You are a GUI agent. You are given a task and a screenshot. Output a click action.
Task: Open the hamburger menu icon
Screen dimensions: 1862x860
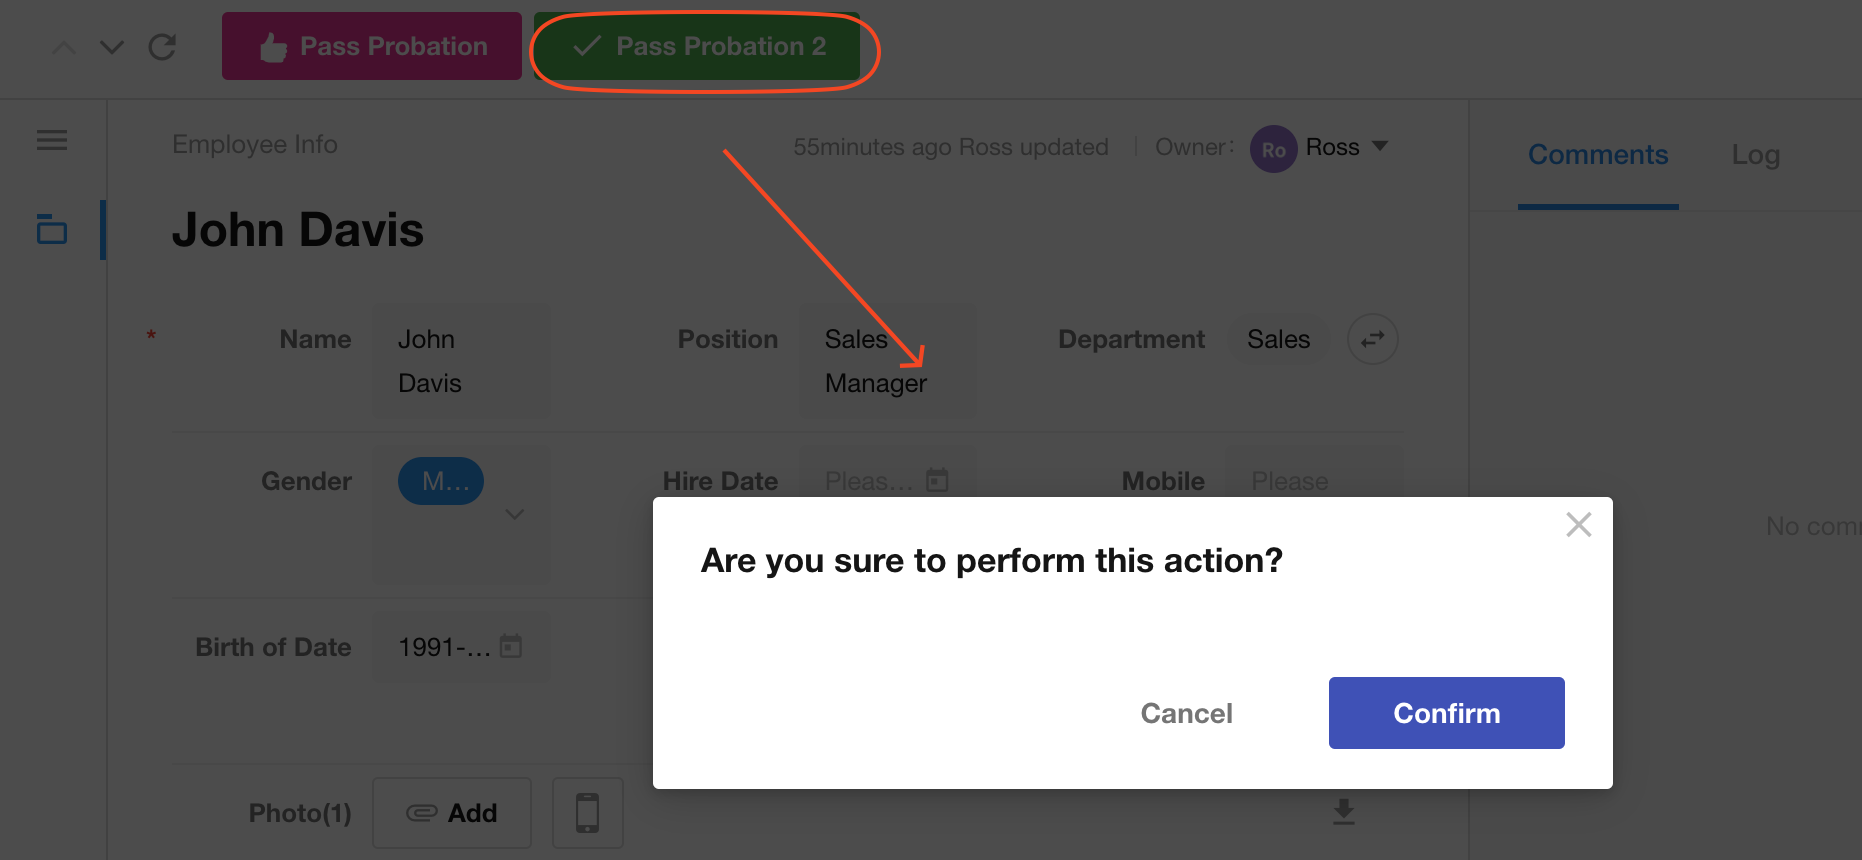[x=52, y=141]
